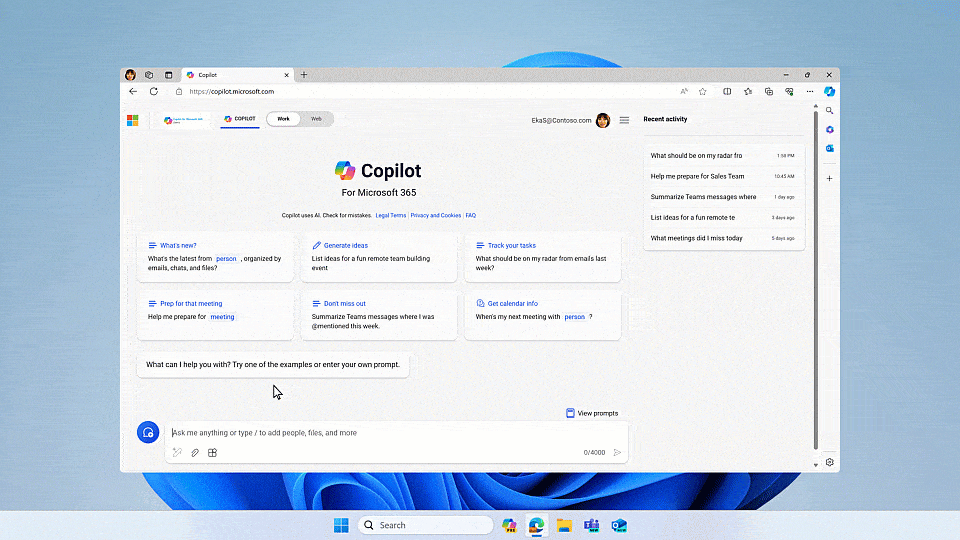Click Edge sidebar settings gear
960x540 pixels.
(x=829, y=462)
